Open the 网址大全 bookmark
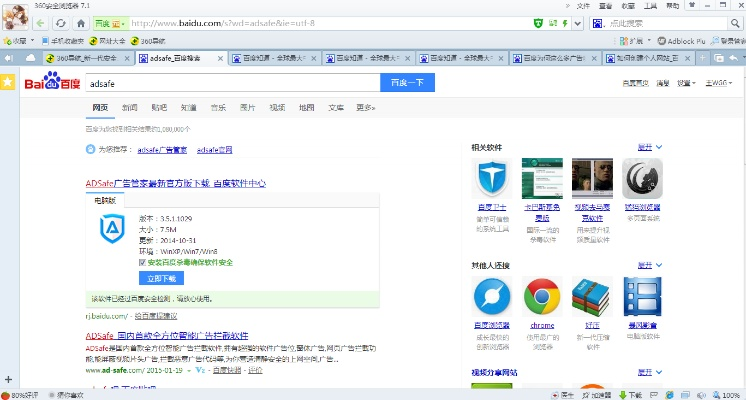The image size is (746, 400). [108, 41]
